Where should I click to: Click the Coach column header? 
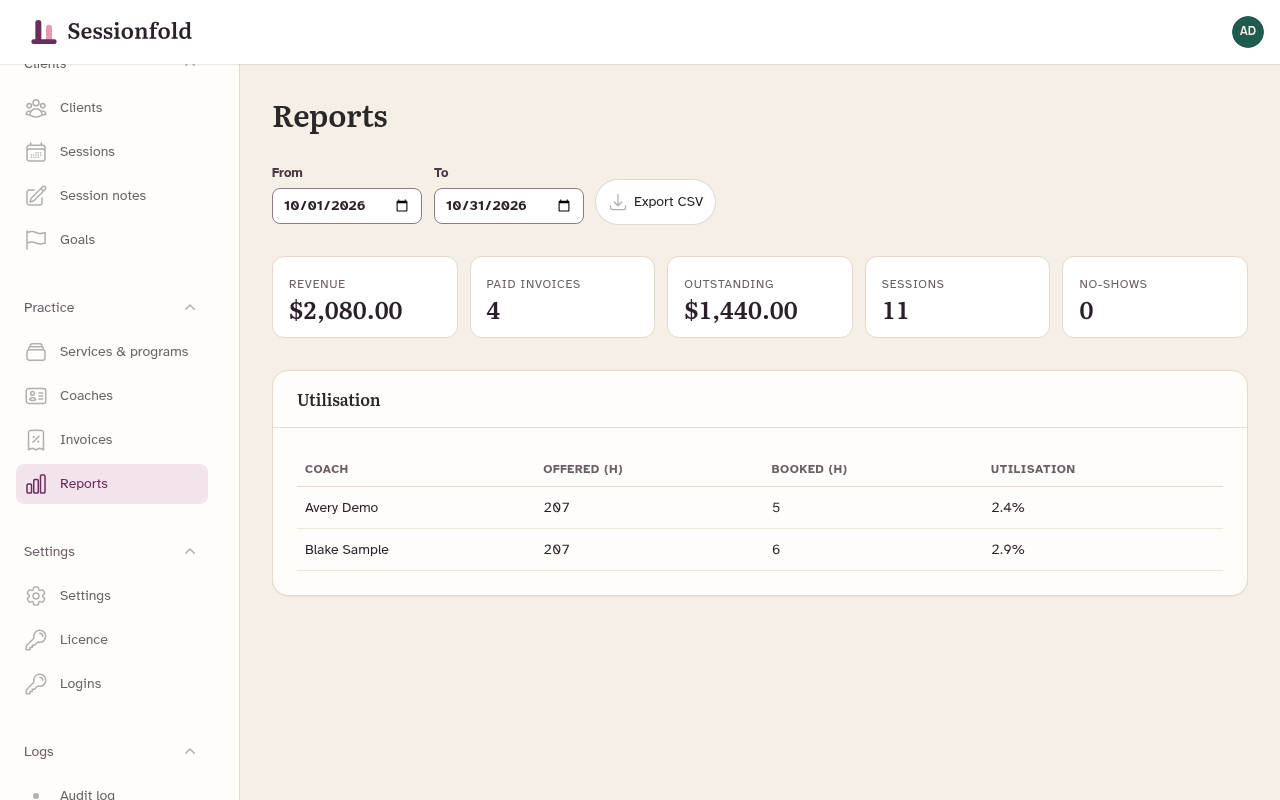(x=327, y=469)
